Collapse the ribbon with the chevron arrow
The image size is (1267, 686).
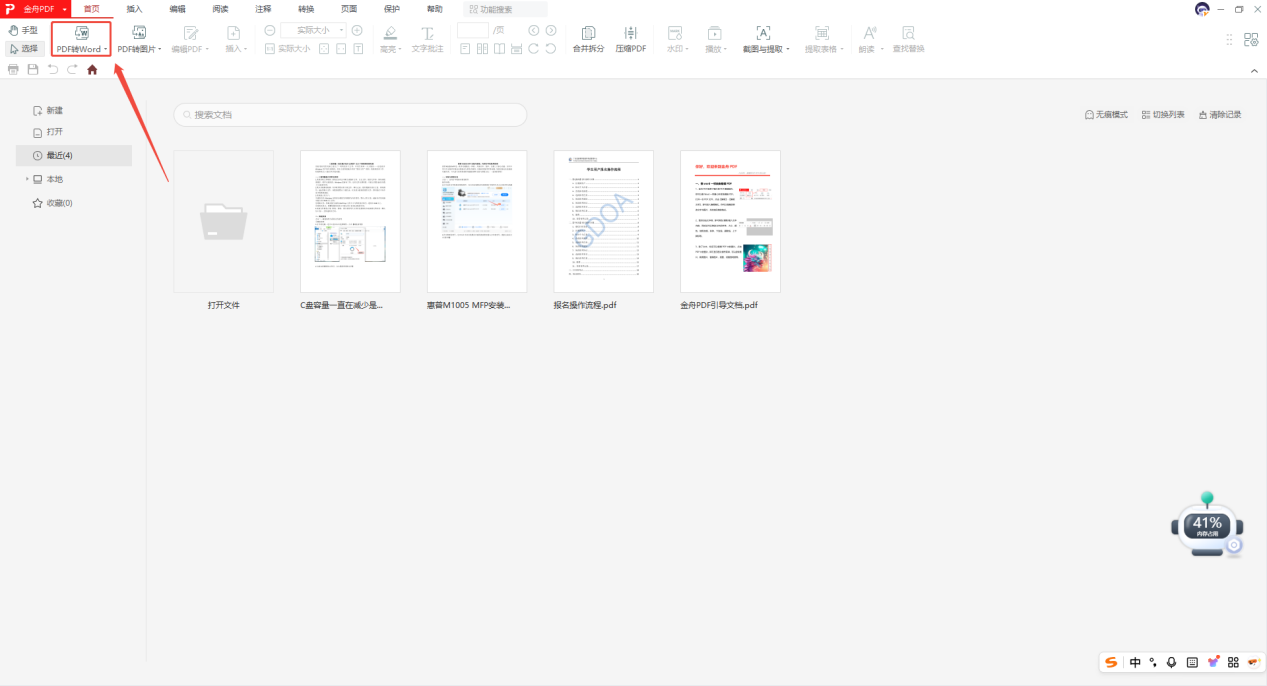(1254, 71)
